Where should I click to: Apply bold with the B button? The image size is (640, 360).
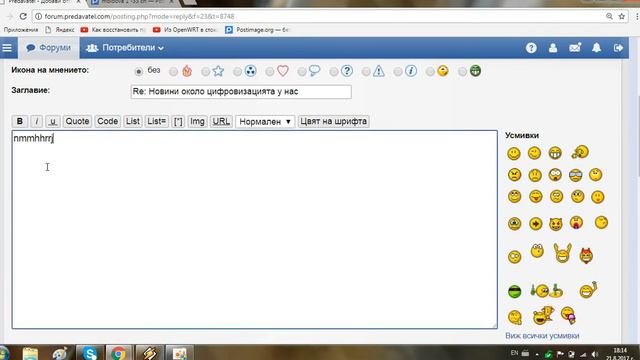point(20,121)
